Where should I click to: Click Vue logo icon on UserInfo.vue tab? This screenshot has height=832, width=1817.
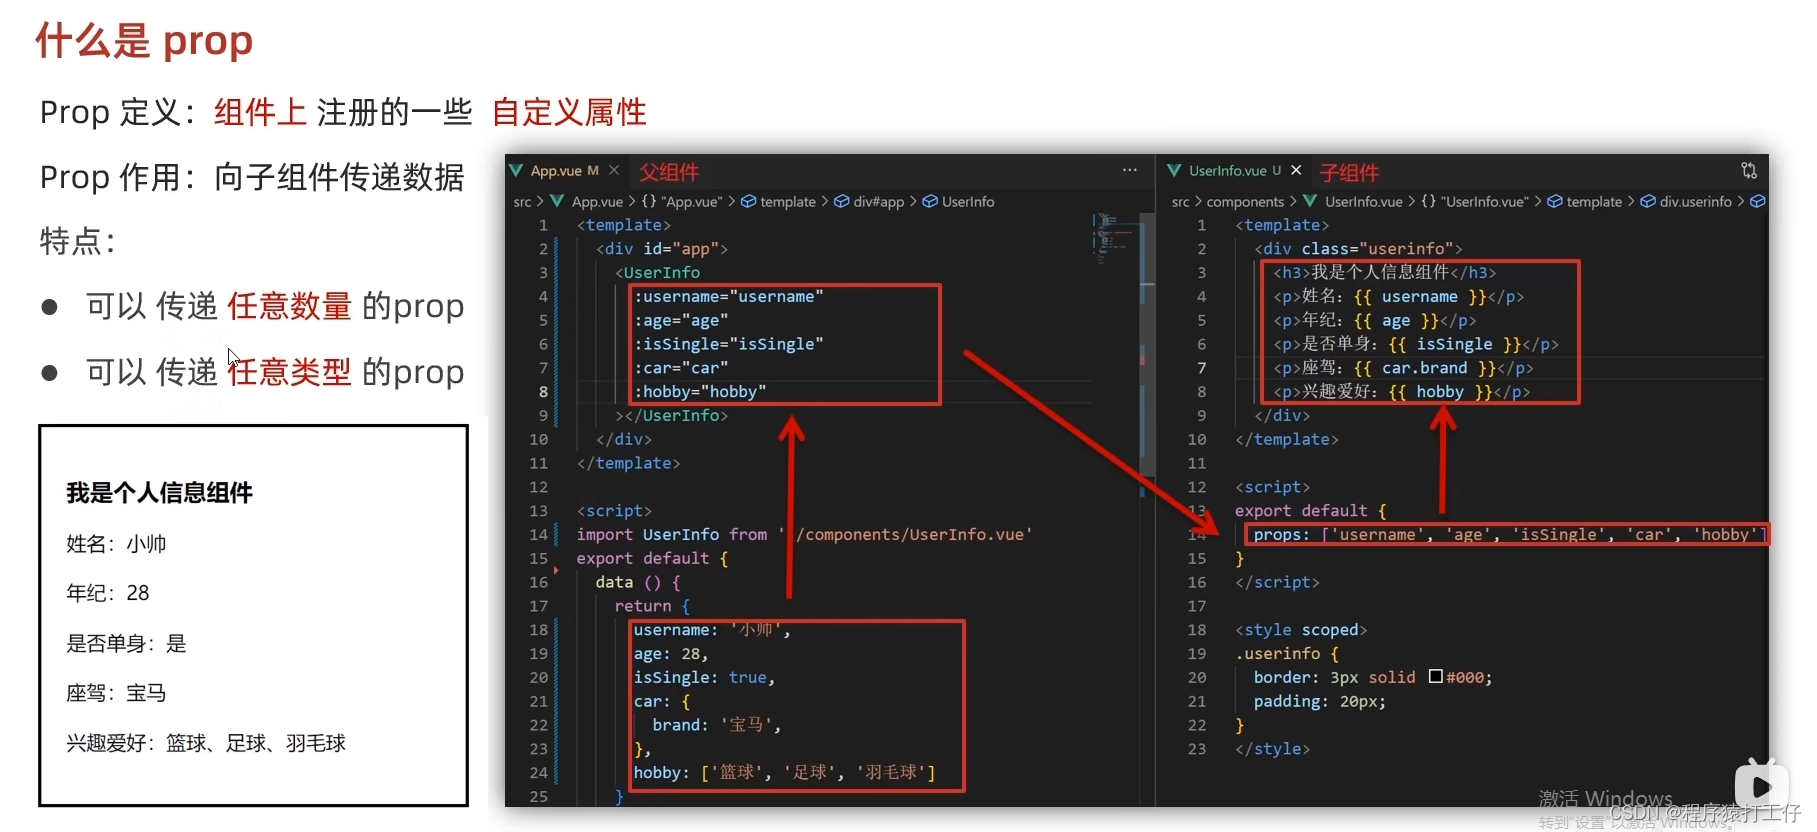[x=1174, y=171]
